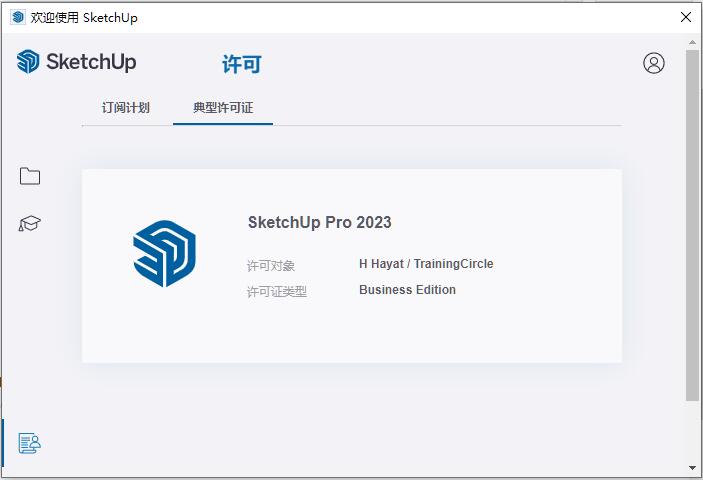Open the user account profile icon

point(654,63)
